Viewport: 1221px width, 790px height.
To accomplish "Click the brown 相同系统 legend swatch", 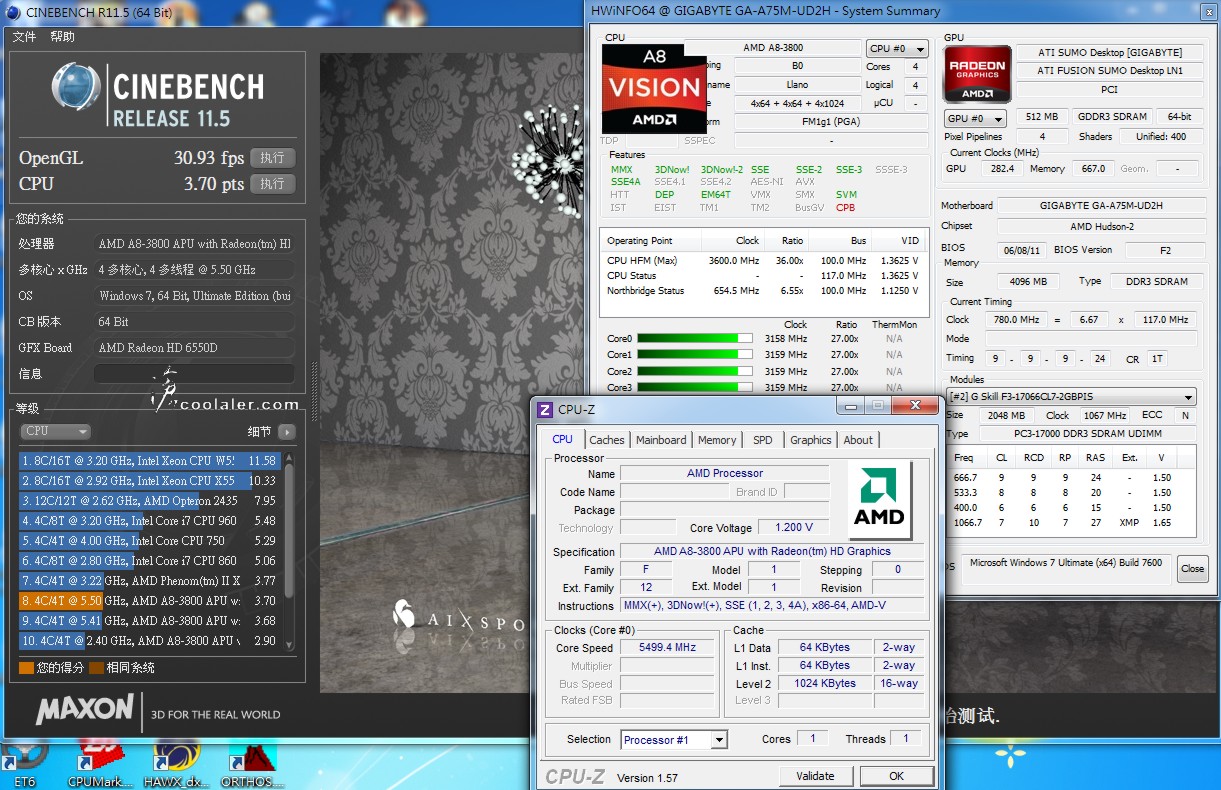I will point(96,668).
